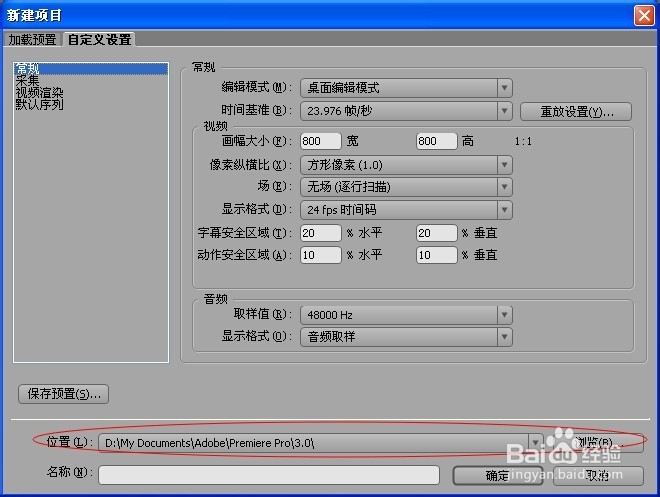Open the 时间基准 dropdown showing 23.976 帧/秒
This screenshot has height=497, width=660.
tap(406, 111)
